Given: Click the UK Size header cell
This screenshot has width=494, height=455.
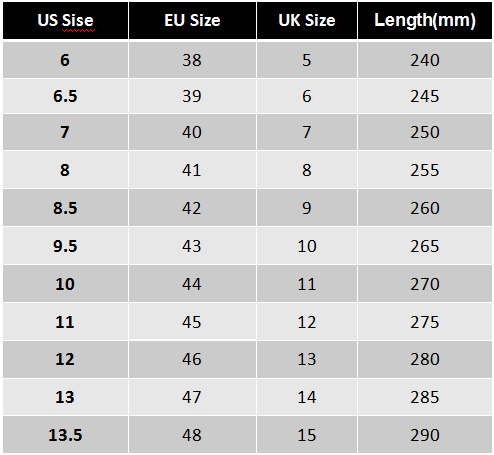Looking at the screenshot, I should [307, 20].
